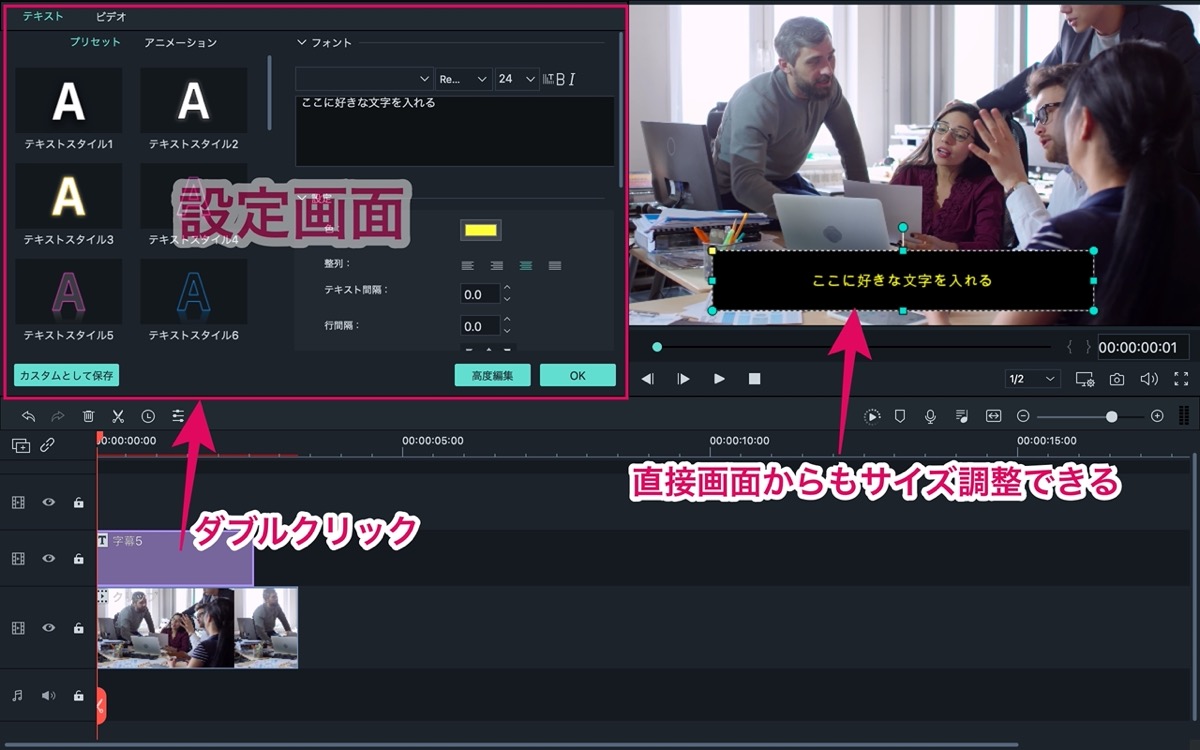1200x750 pixels.
Task: Select justify text alignment
Action: 555,265
